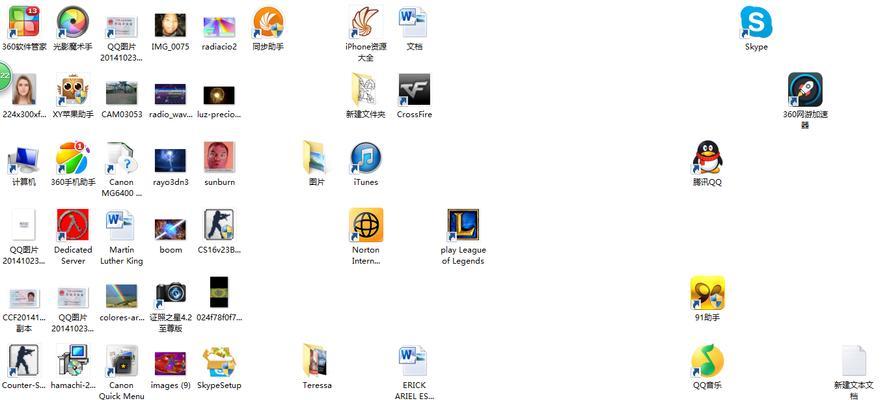
Task: Open the ERICK ARIEL Word document
Action: 414,360
